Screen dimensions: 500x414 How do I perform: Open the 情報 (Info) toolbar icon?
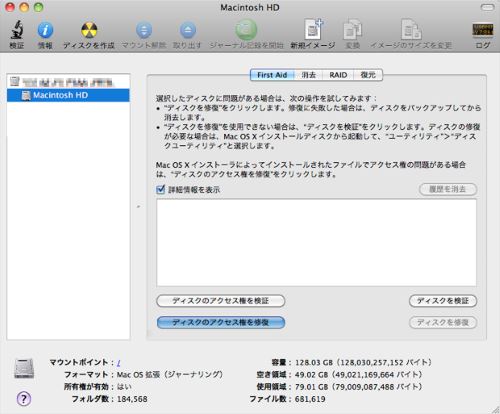[x=45, y=30]
